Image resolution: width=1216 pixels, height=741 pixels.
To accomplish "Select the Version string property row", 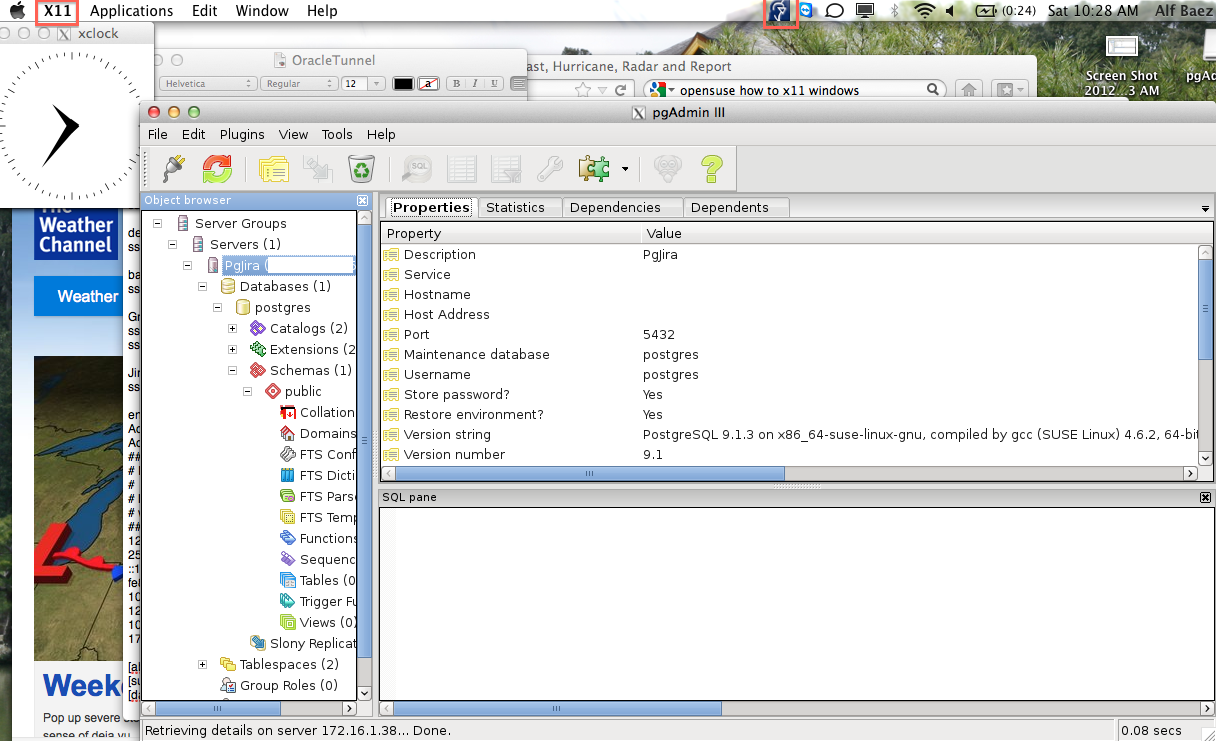I will tap(789, 434).
